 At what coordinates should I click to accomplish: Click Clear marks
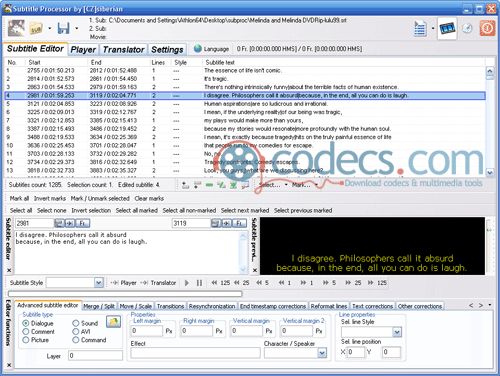coord(149,198)
